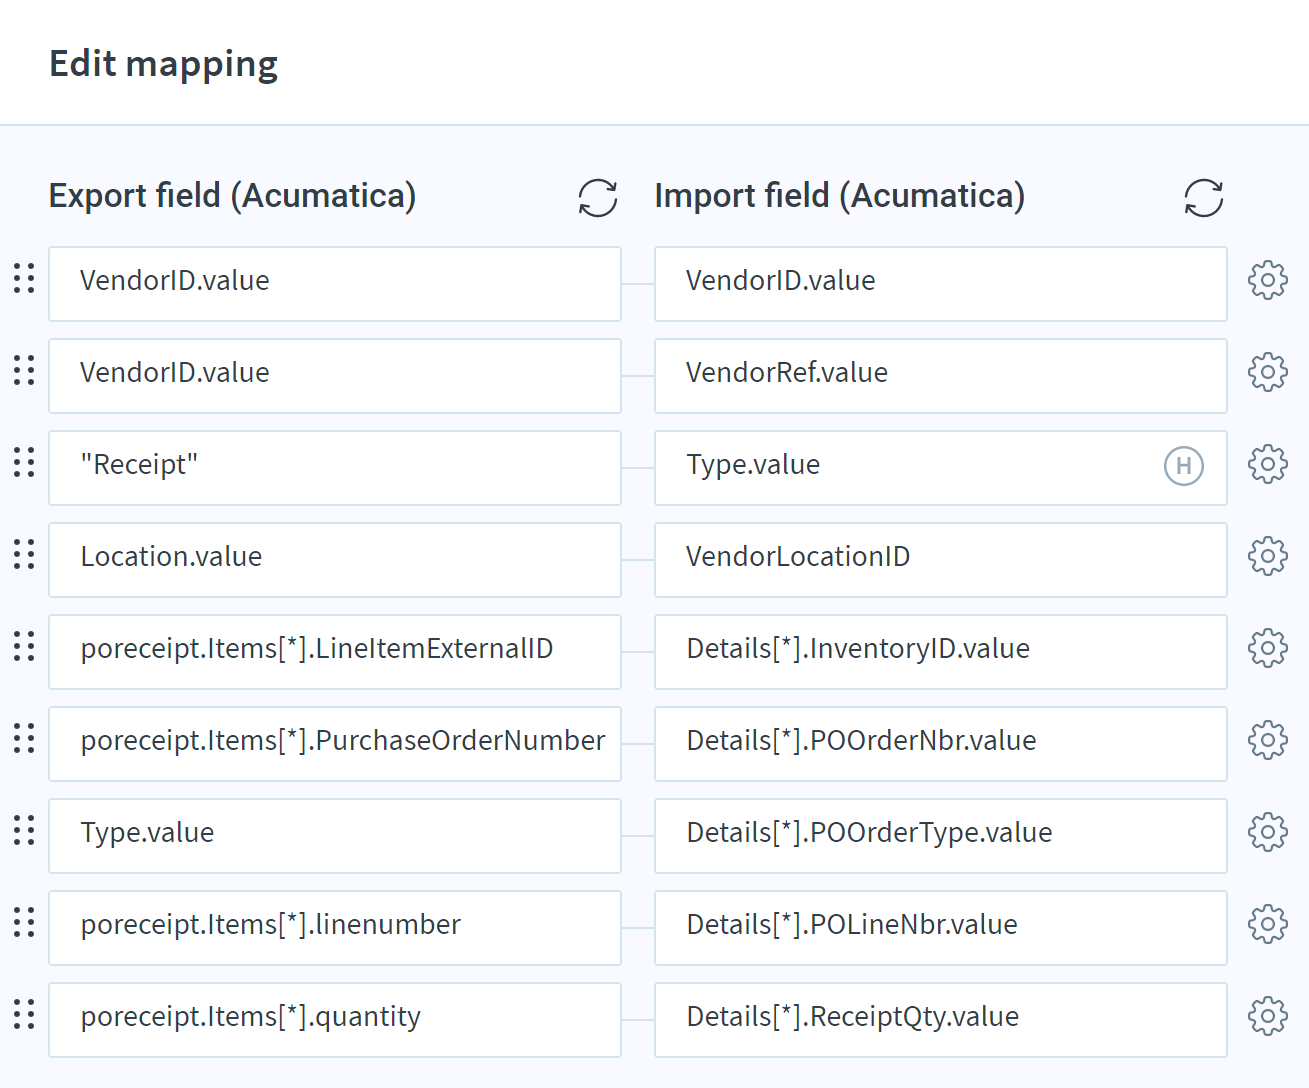Open settings gear for Details[*].POOrderNbr.value row

pyautogui.click(x=1268, y=740)
